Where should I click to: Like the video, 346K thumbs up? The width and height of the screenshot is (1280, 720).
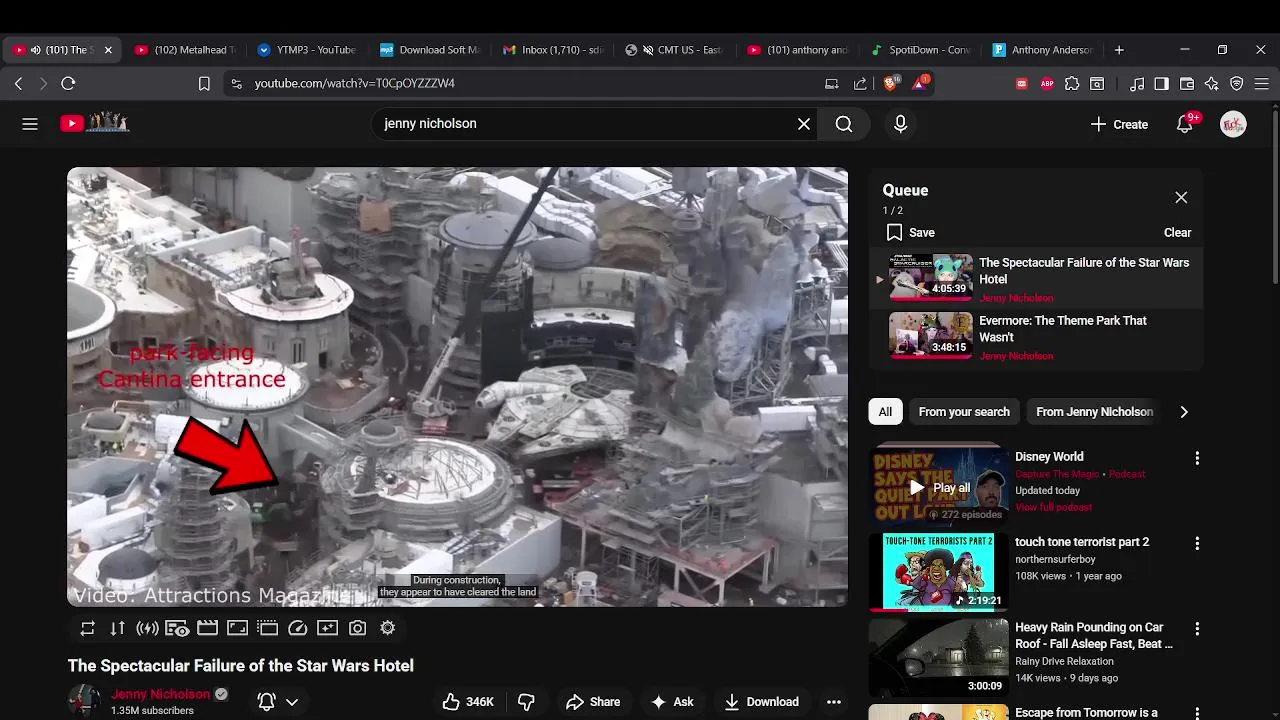(x=468, y=702)
